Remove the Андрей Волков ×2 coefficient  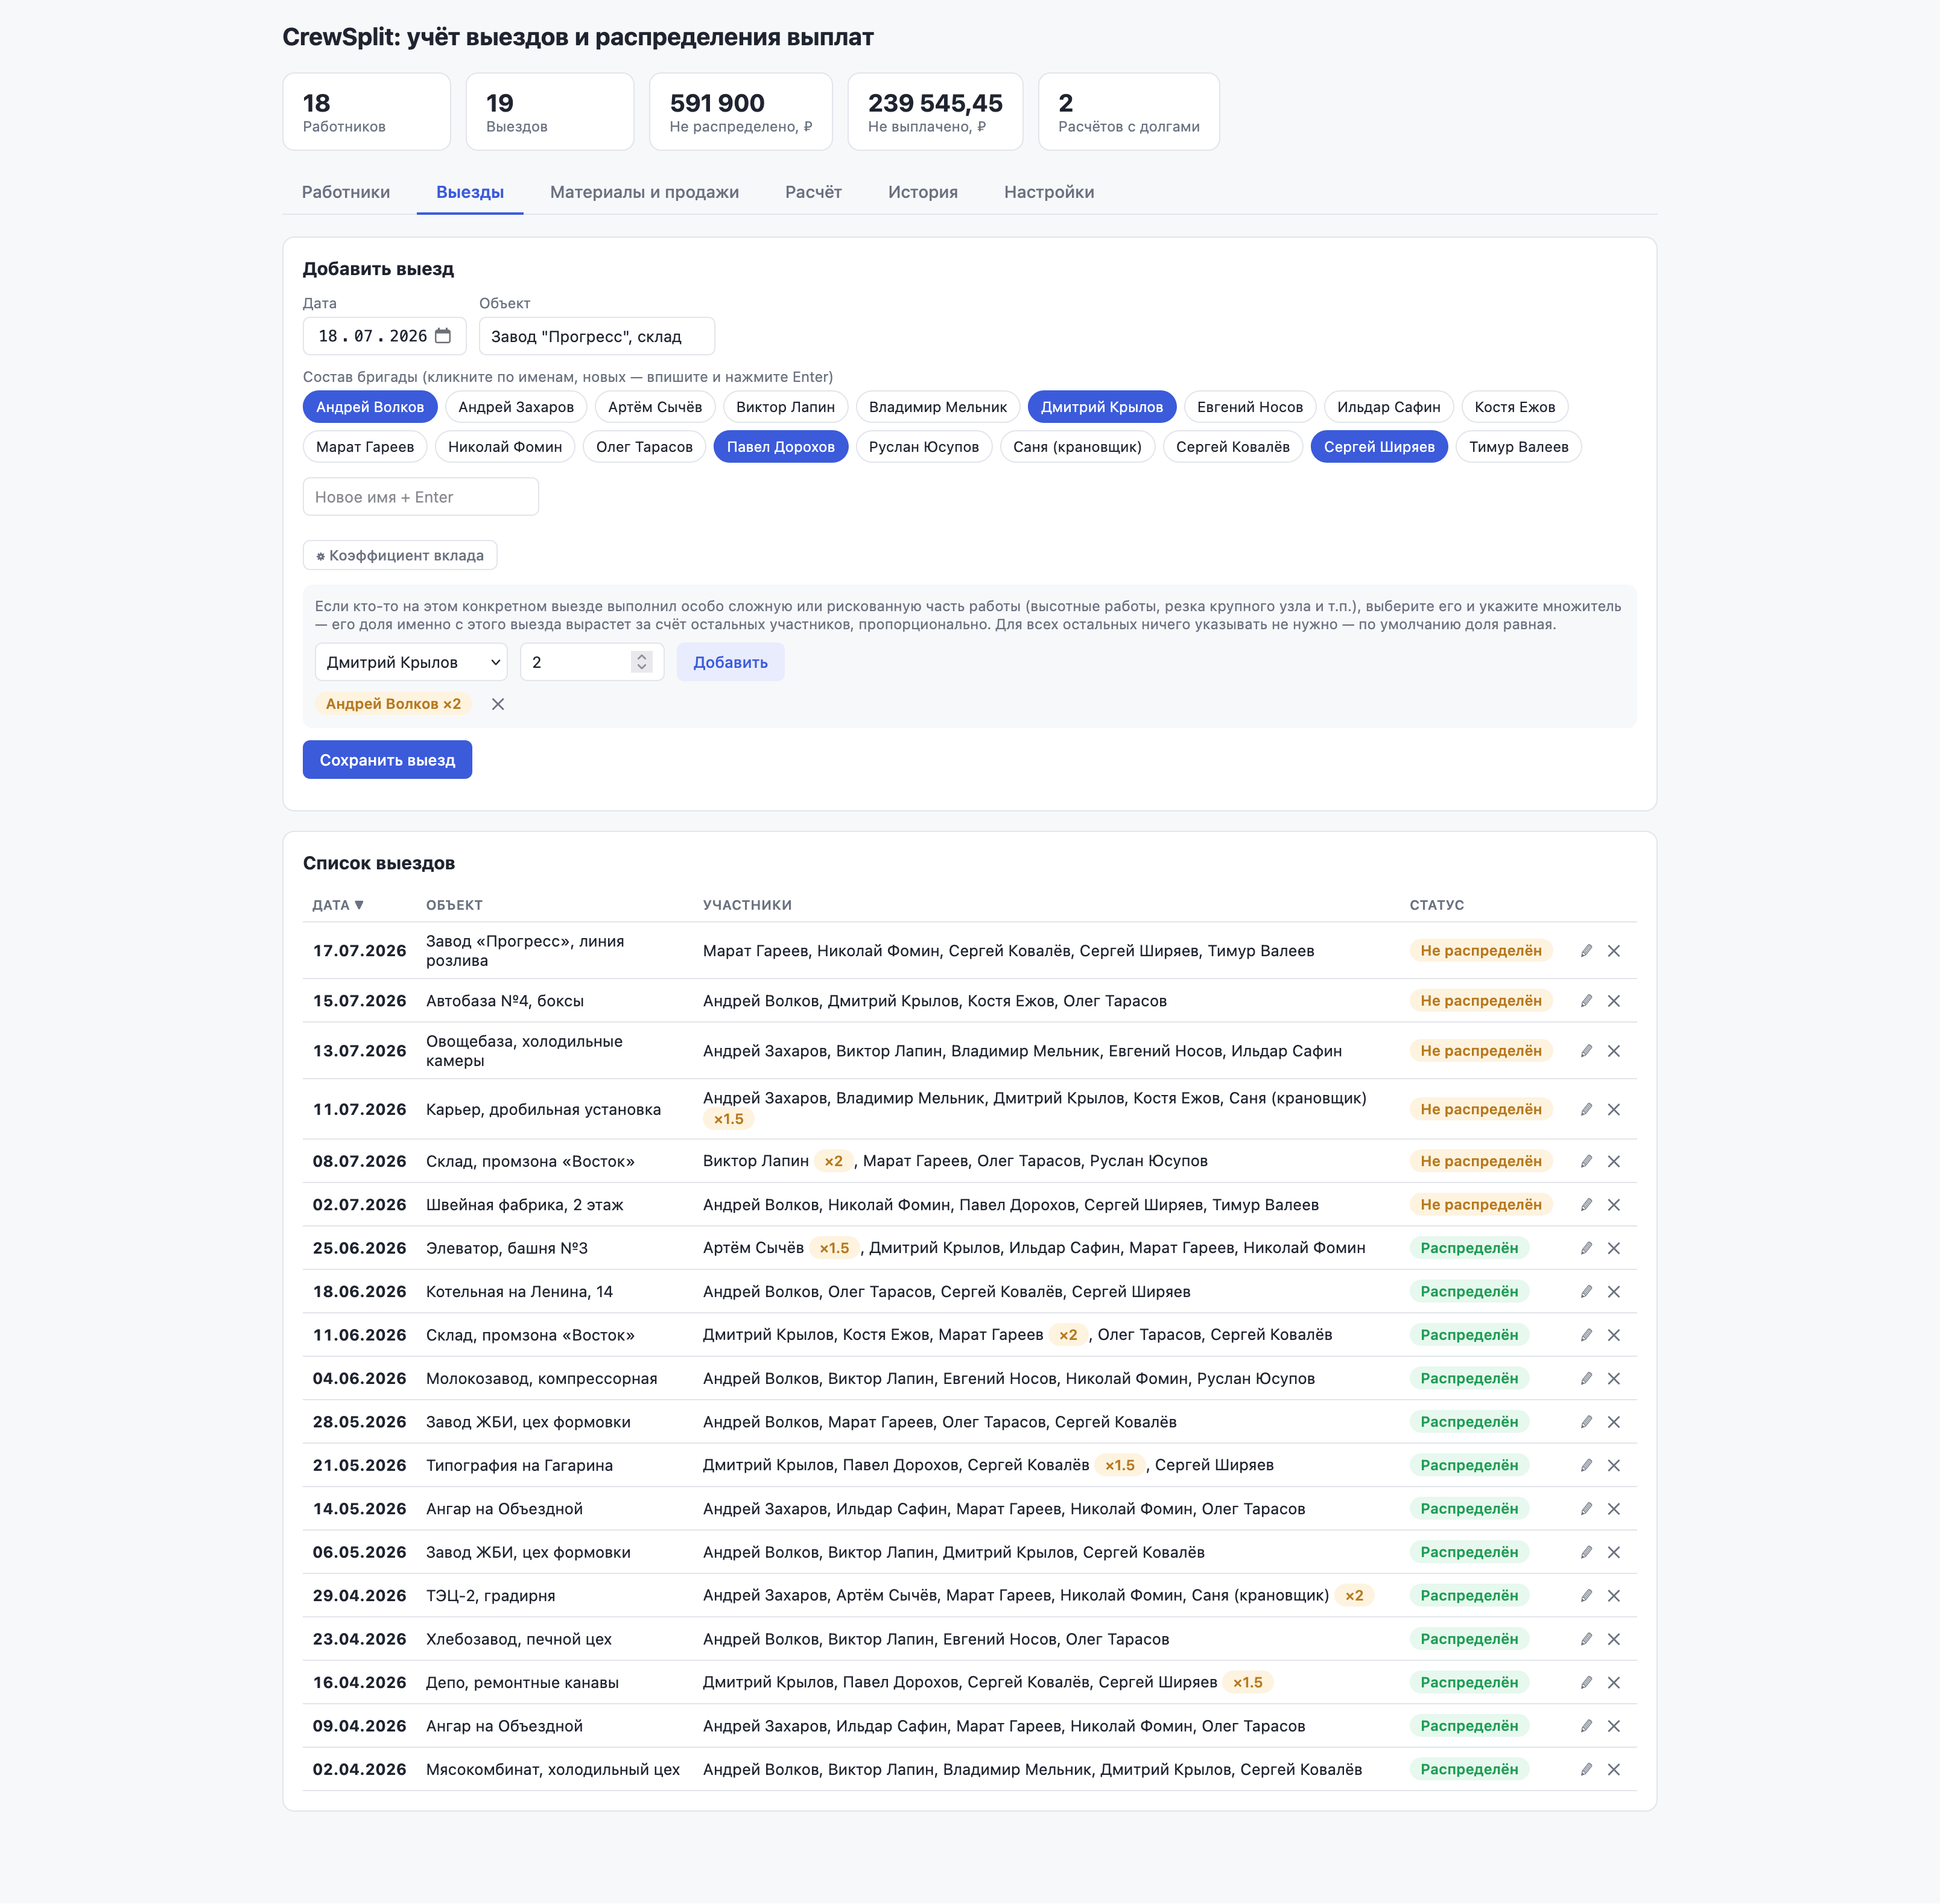pyautogui.click(x=498, y=704)
